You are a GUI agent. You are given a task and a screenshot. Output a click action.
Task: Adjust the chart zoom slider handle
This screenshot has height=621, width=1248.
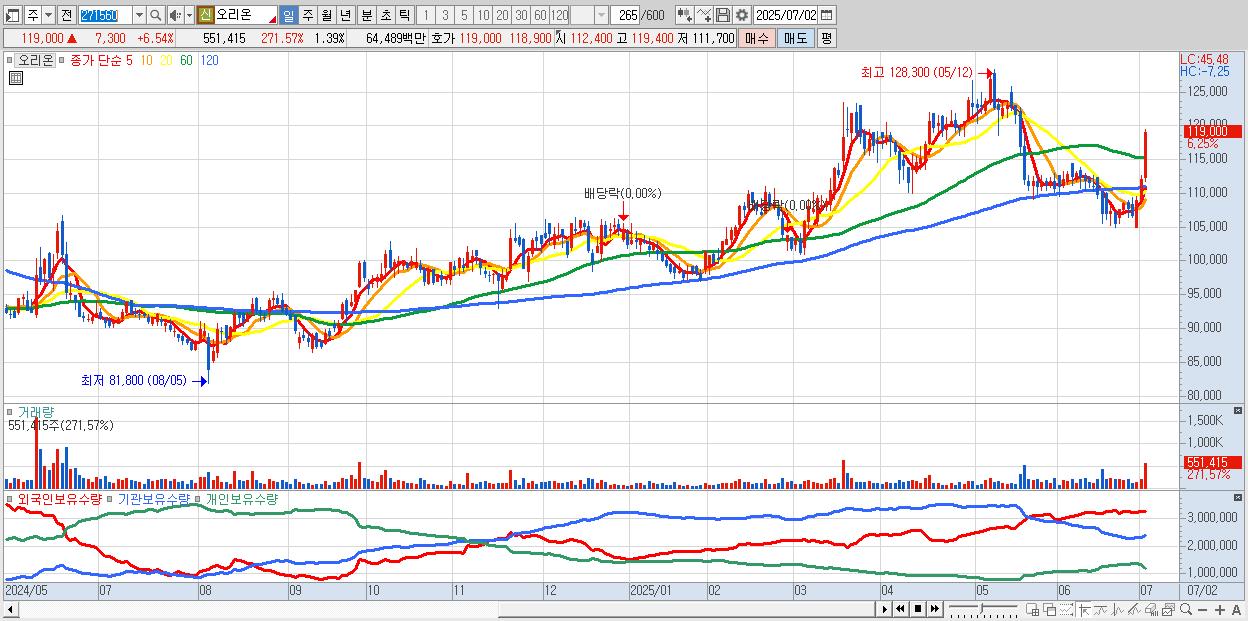(982, 608)
